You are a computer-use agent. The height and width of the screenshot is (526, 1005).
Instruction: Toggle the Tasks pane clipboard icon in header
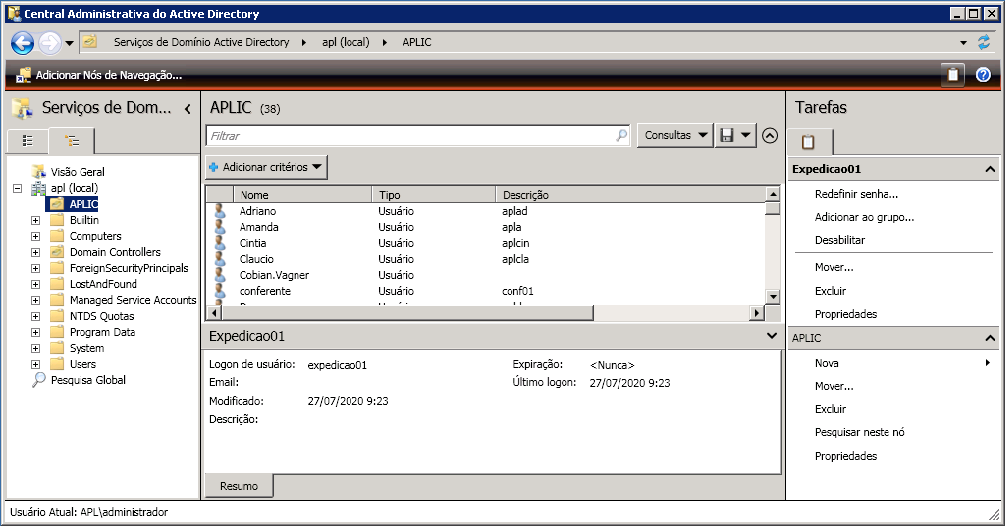pos(952,75)
